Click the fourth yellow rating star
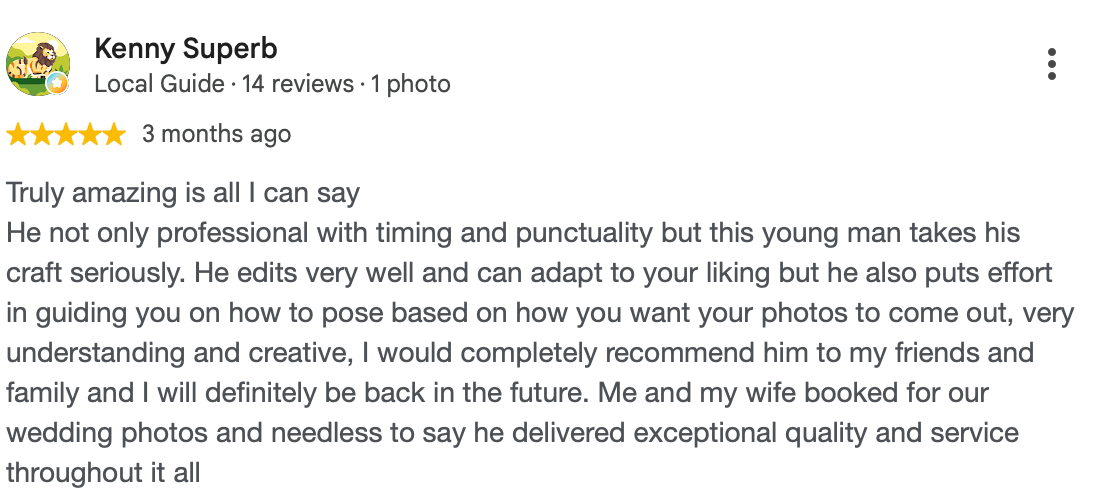This screenshot has width=1096, height=494. 89,134
